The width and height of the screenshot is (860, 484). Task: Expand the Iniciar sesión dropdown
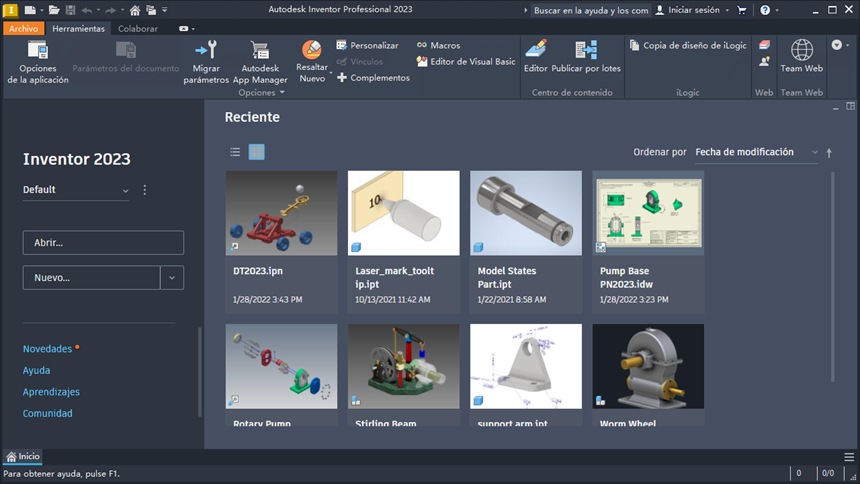point(727,10)
